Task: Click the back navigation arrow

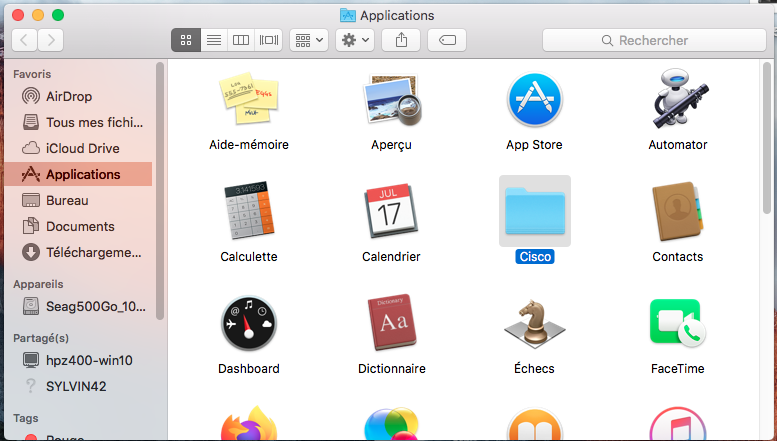Action: tap(24, 40)
